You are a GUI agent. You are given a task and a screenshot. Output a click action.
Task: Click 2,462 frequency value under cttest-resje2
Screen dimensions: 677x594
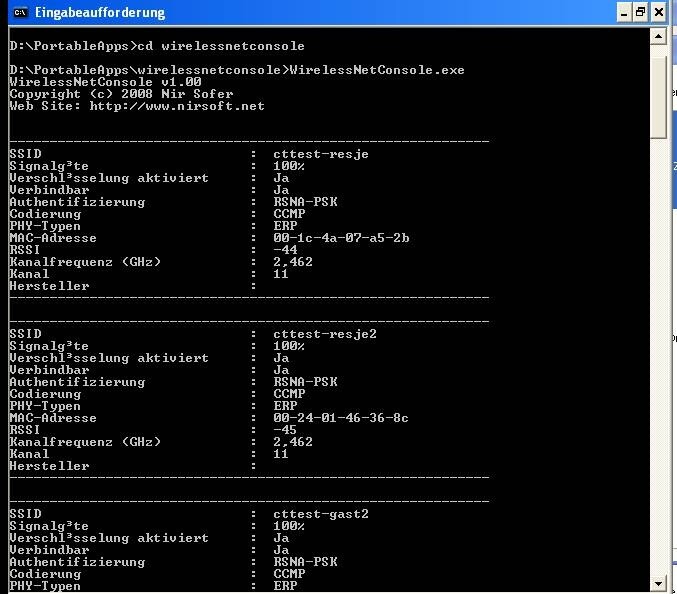293,442
